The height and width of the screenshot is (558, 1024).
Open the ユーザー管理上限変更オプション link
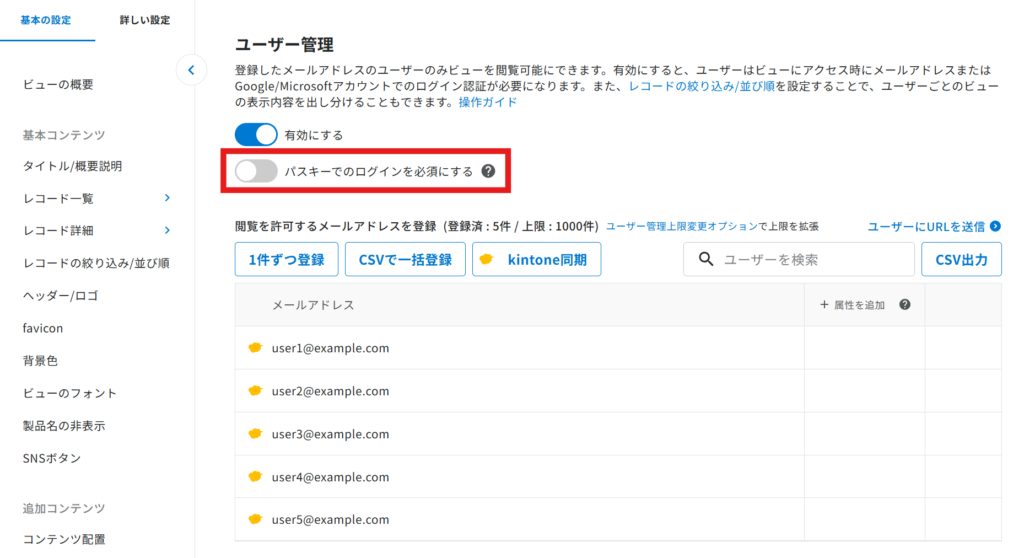point(682,226)
